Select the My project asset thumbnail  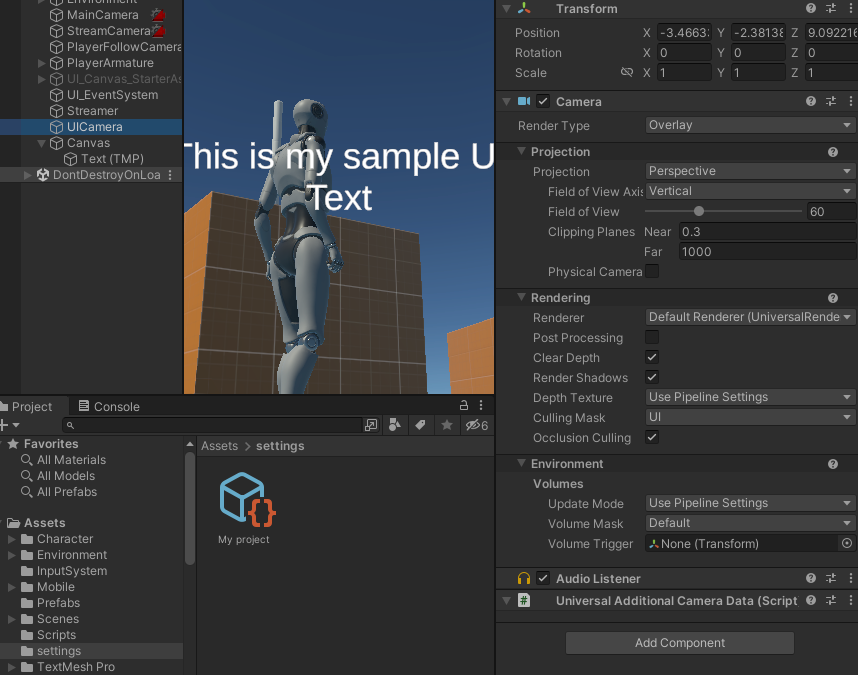(245, 500)
